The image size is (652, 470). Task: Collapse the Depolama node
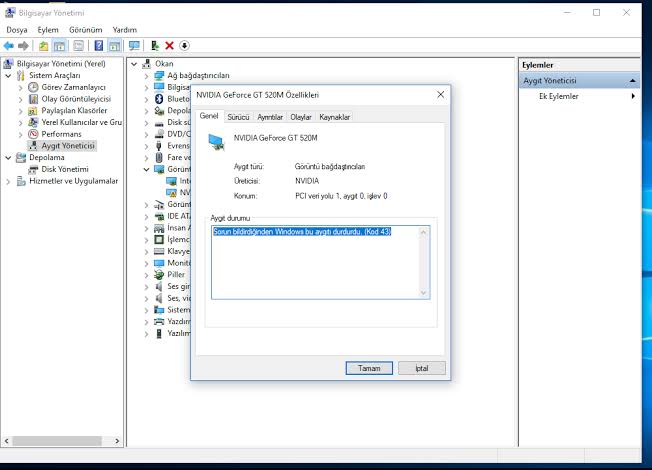tap(8, 158)
